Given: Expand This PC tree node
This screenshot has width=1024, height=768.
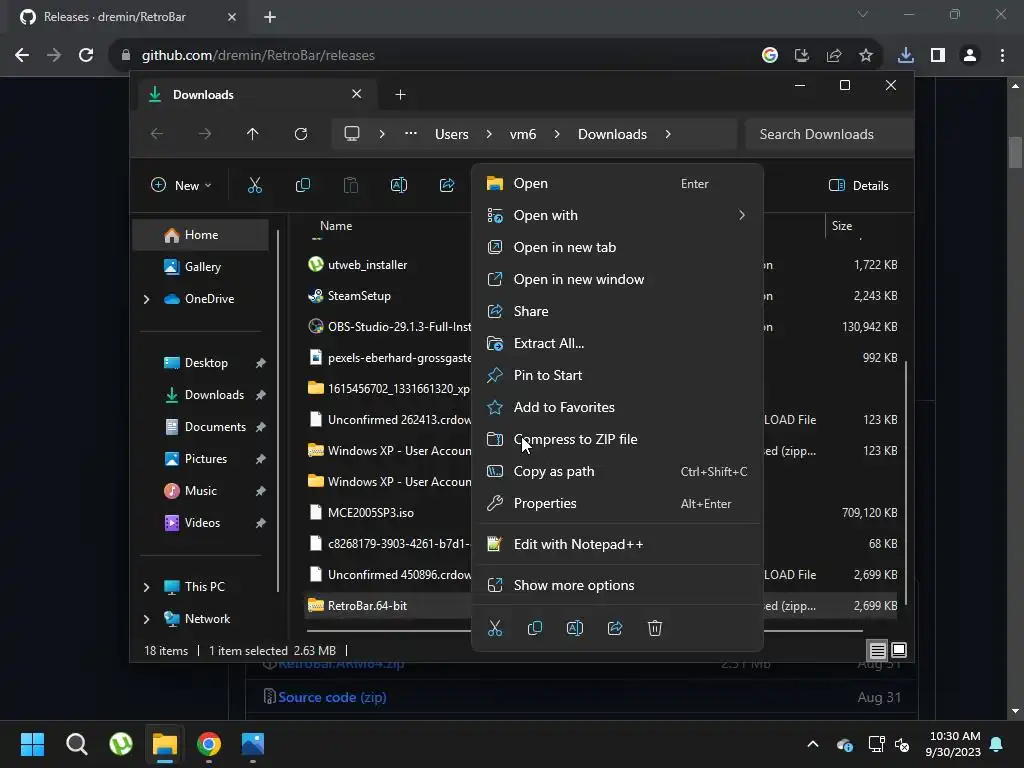Looking at the screenshot, I should pyautogui.click(x=146, y=587).
